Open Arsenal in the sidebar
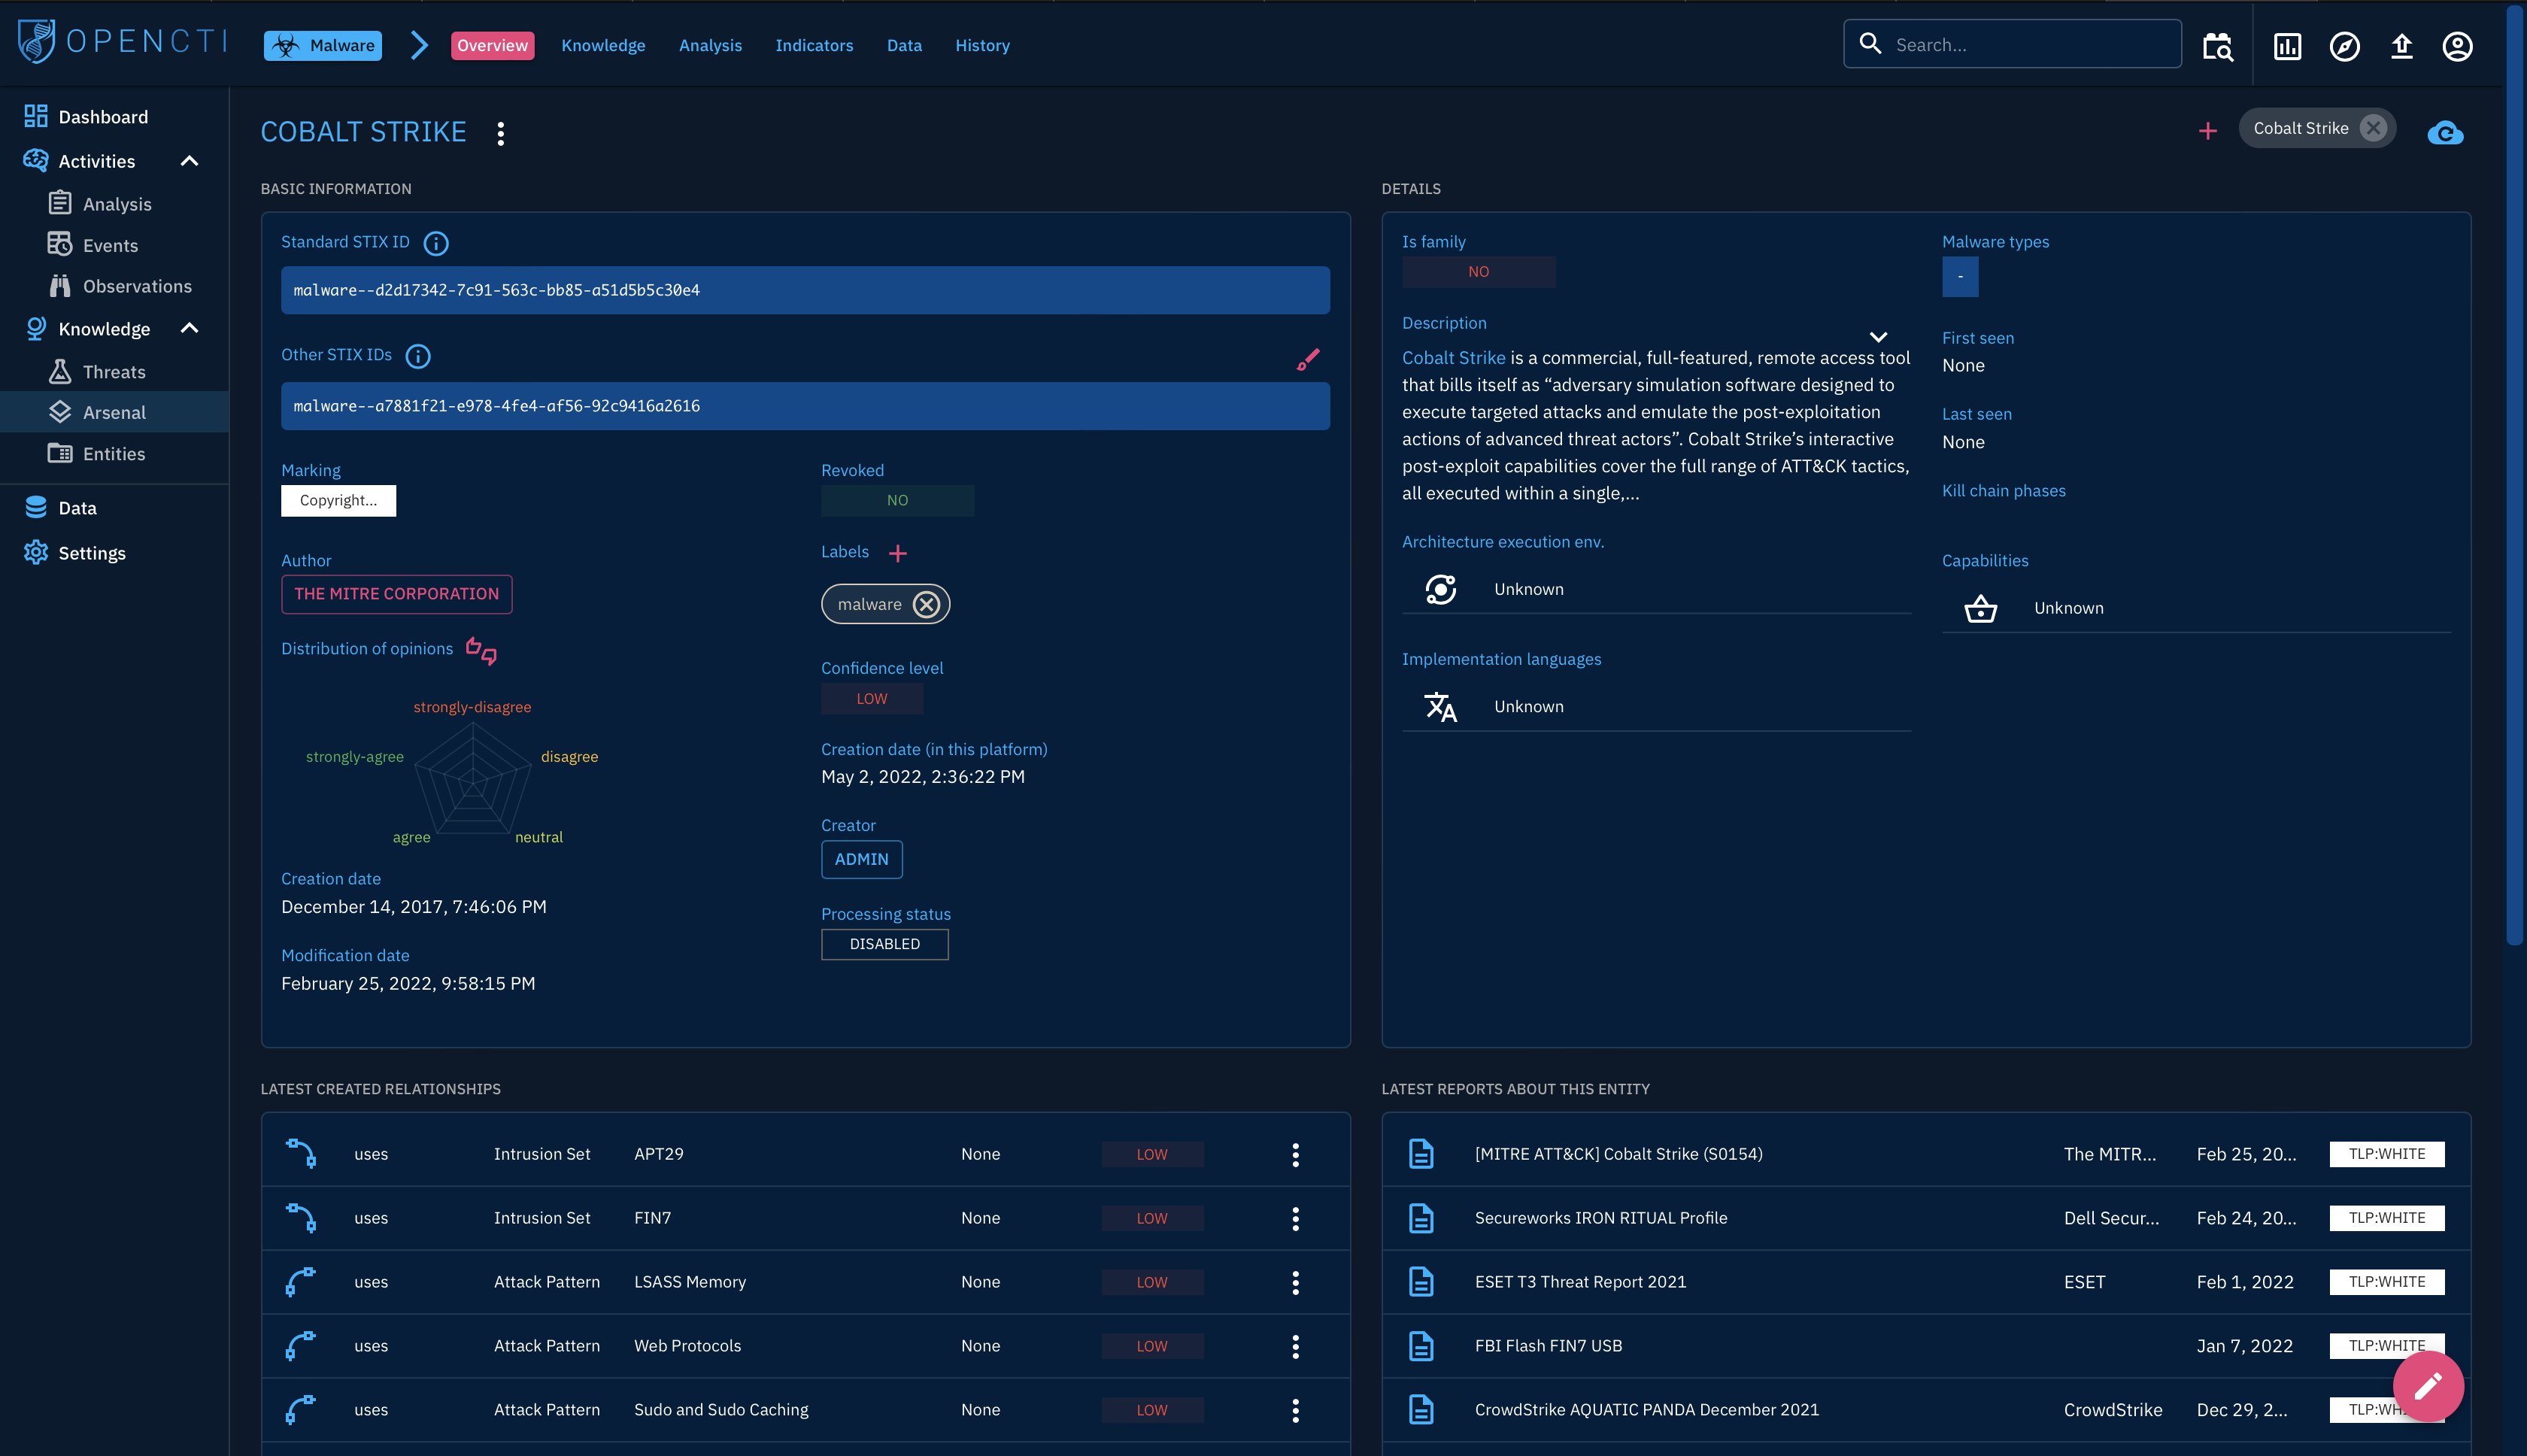The width and height of the screenshot is (2527, 1456). point(114,412)
